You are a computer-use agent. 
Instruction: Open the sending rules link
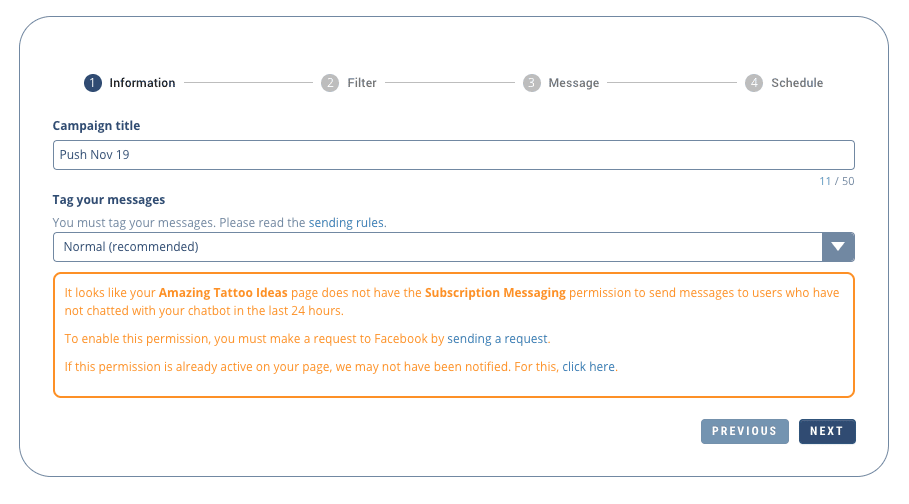346,223
